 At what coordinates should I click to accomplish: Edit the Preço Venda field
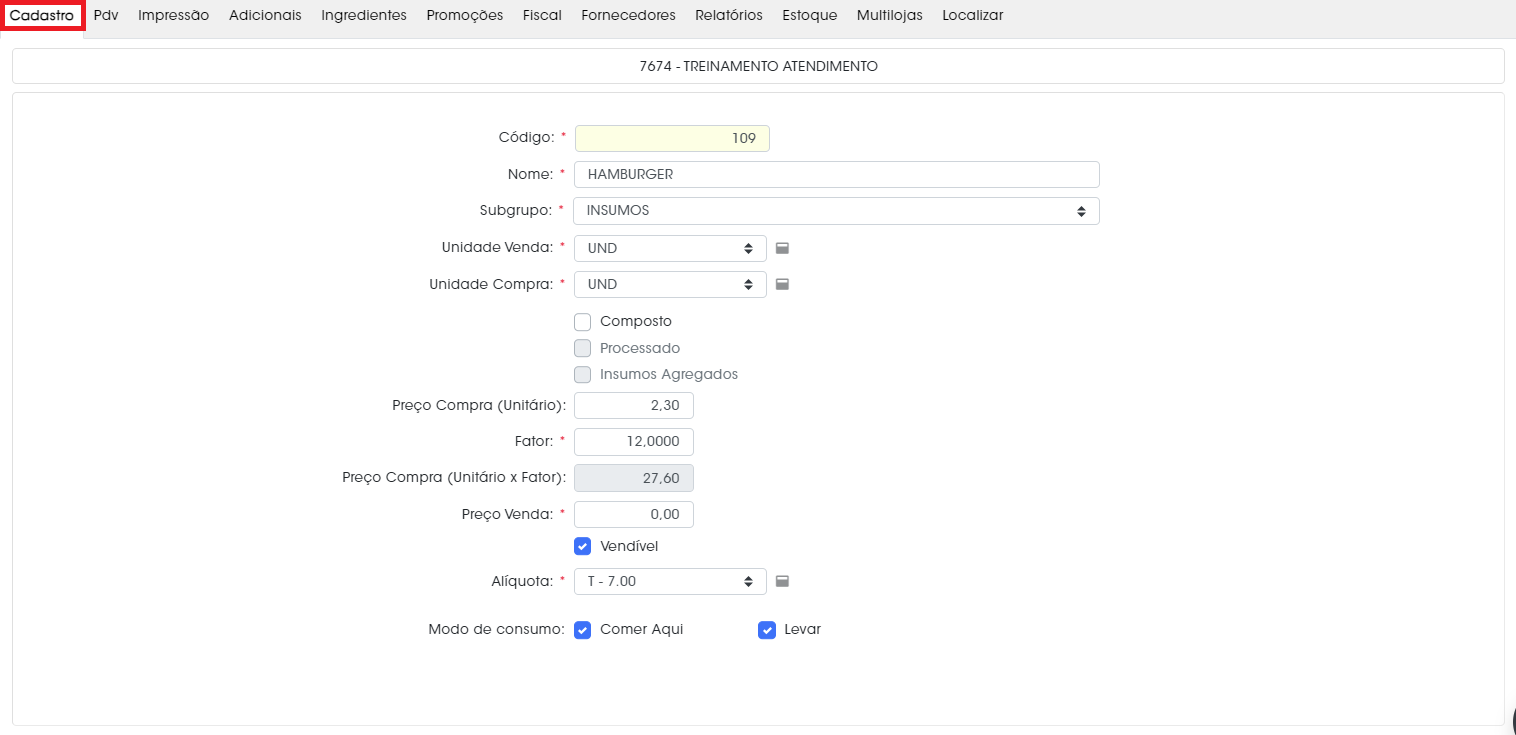click(x=634, y=514)
